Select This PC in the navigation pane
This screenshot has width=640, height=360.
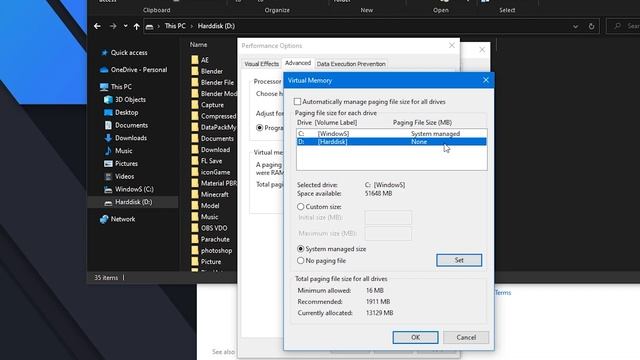(121, 87)
